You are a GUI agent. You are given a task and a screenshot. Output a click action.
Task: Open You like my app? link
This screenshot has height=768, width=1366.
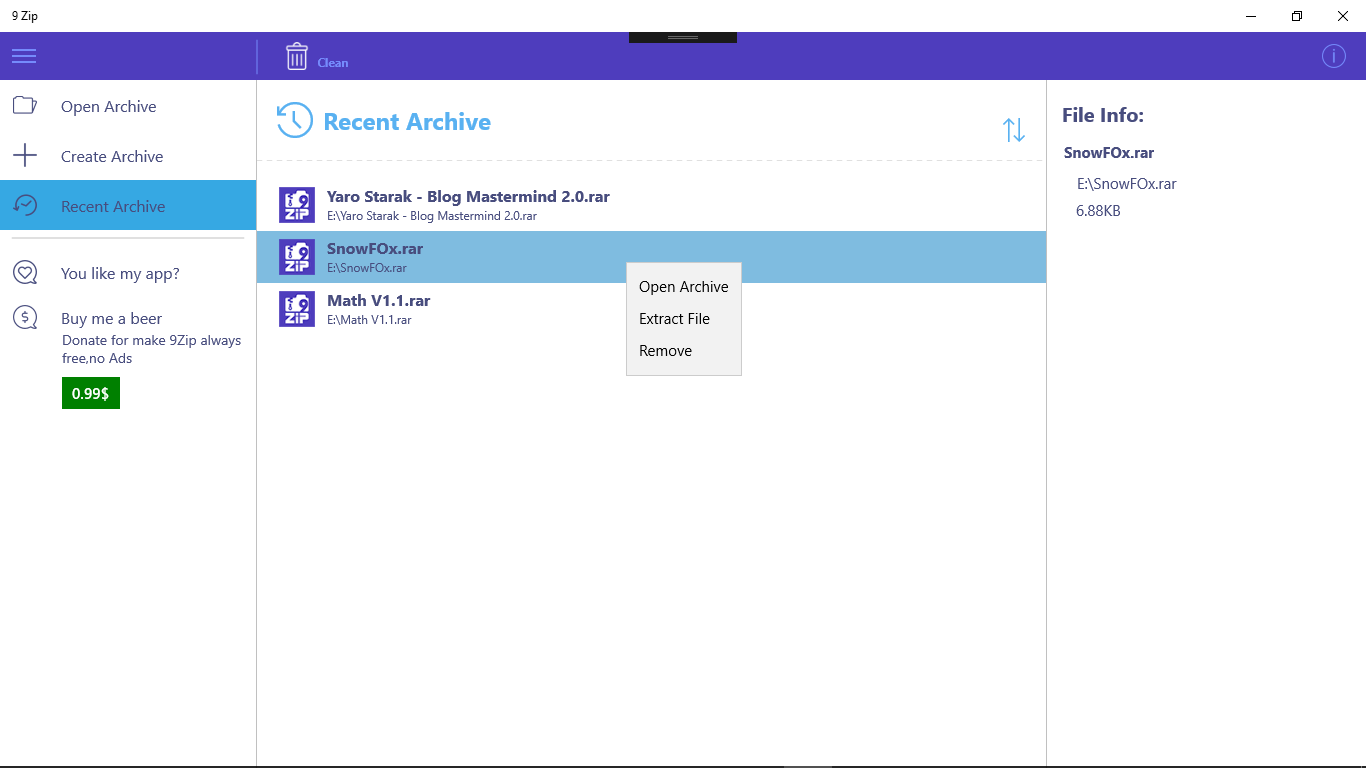coord(120,273)
